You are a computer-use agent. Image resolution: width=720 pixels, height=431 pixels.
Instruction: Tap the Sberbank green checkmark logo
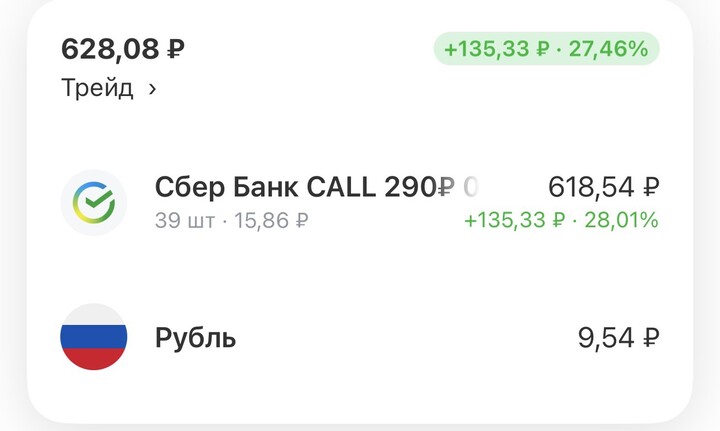point(94,202)
